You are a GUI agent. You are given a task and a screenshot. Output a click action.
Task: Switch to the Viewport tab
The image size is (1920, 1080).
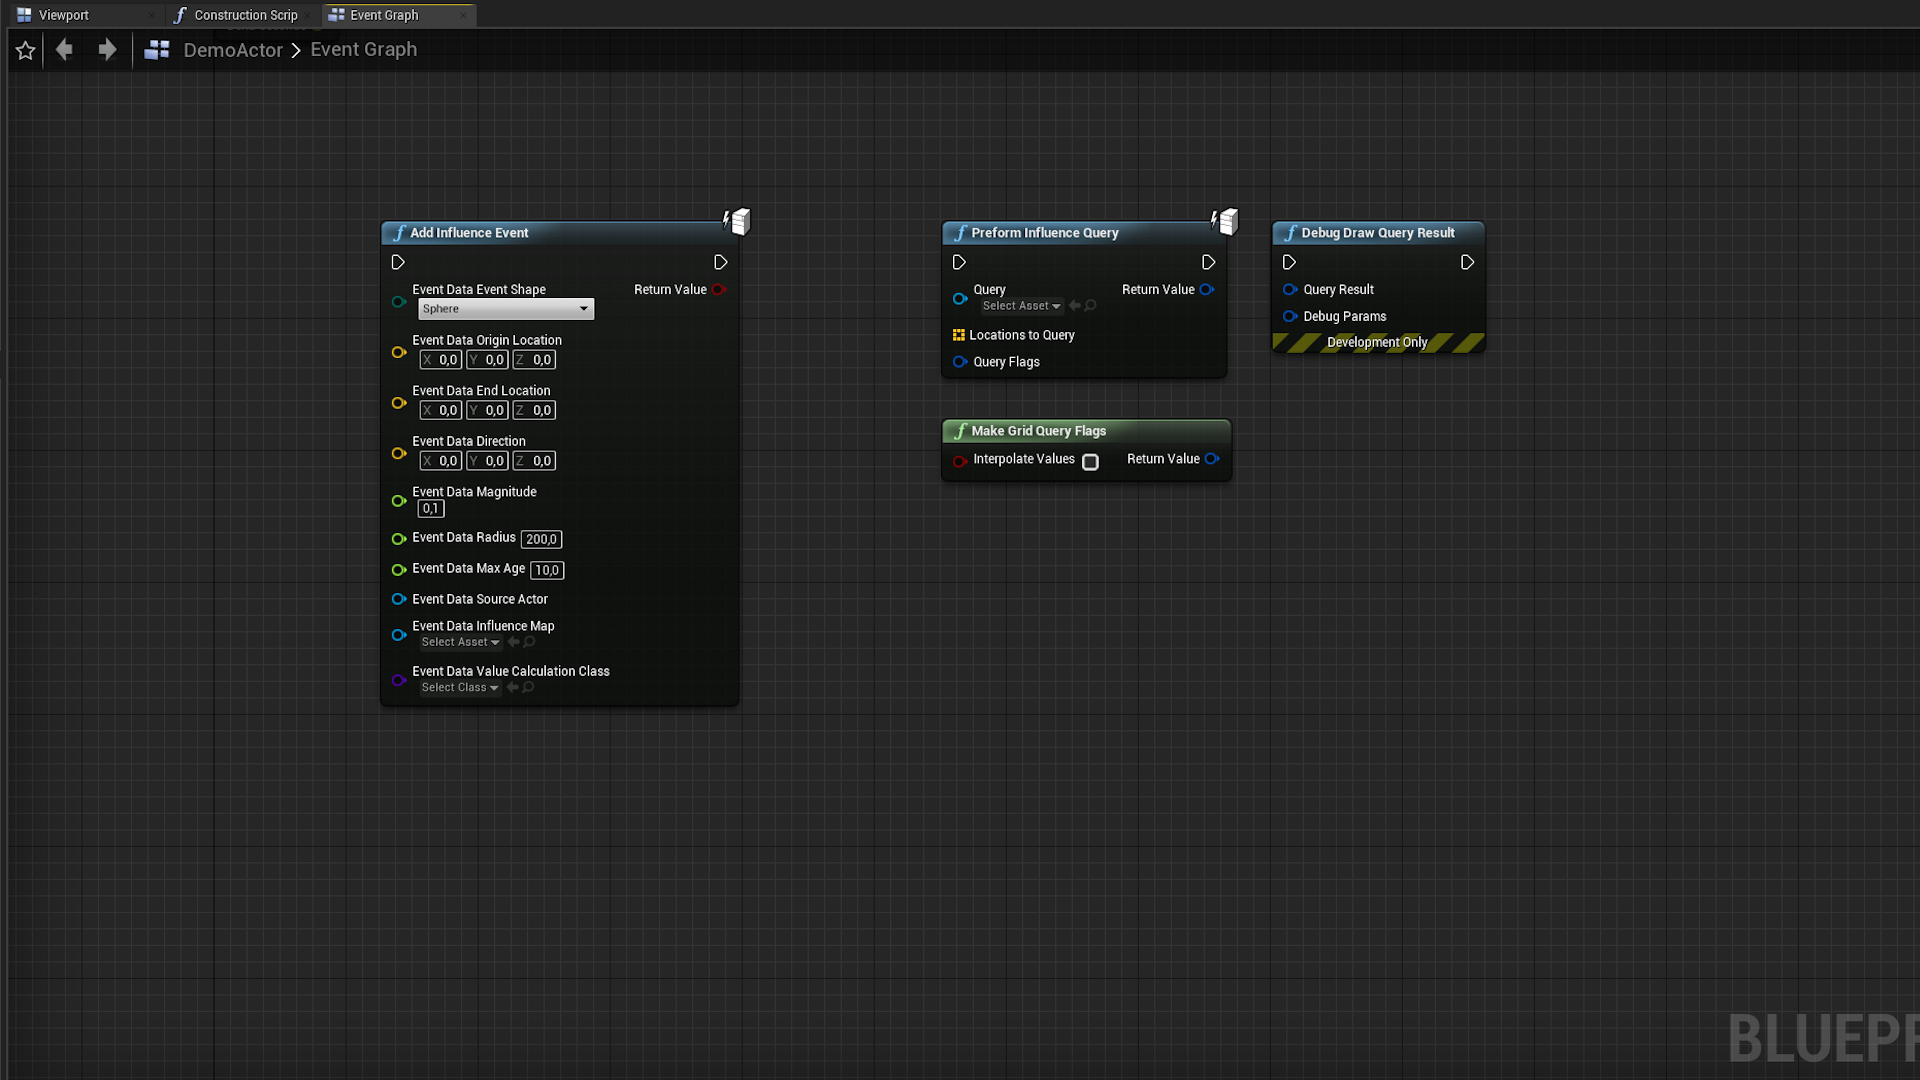[65, 14]
